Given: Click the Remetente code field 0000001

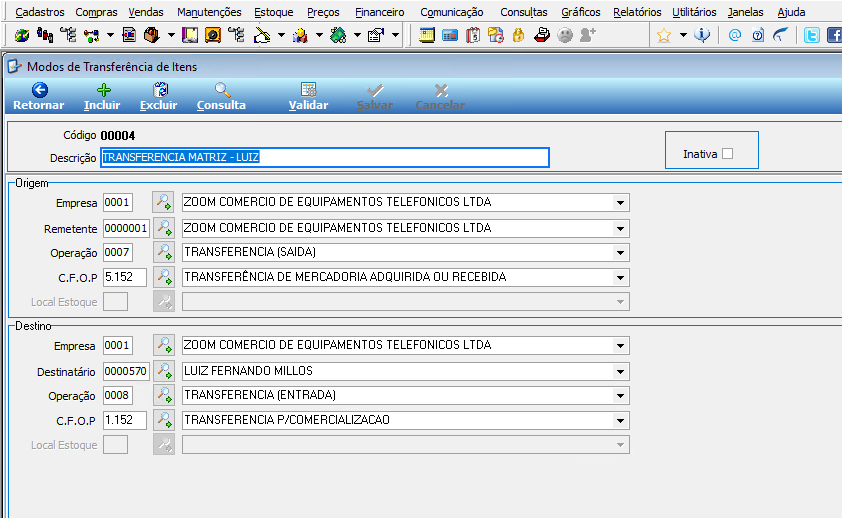Looking at the screenshot, I should click(126, 228).
